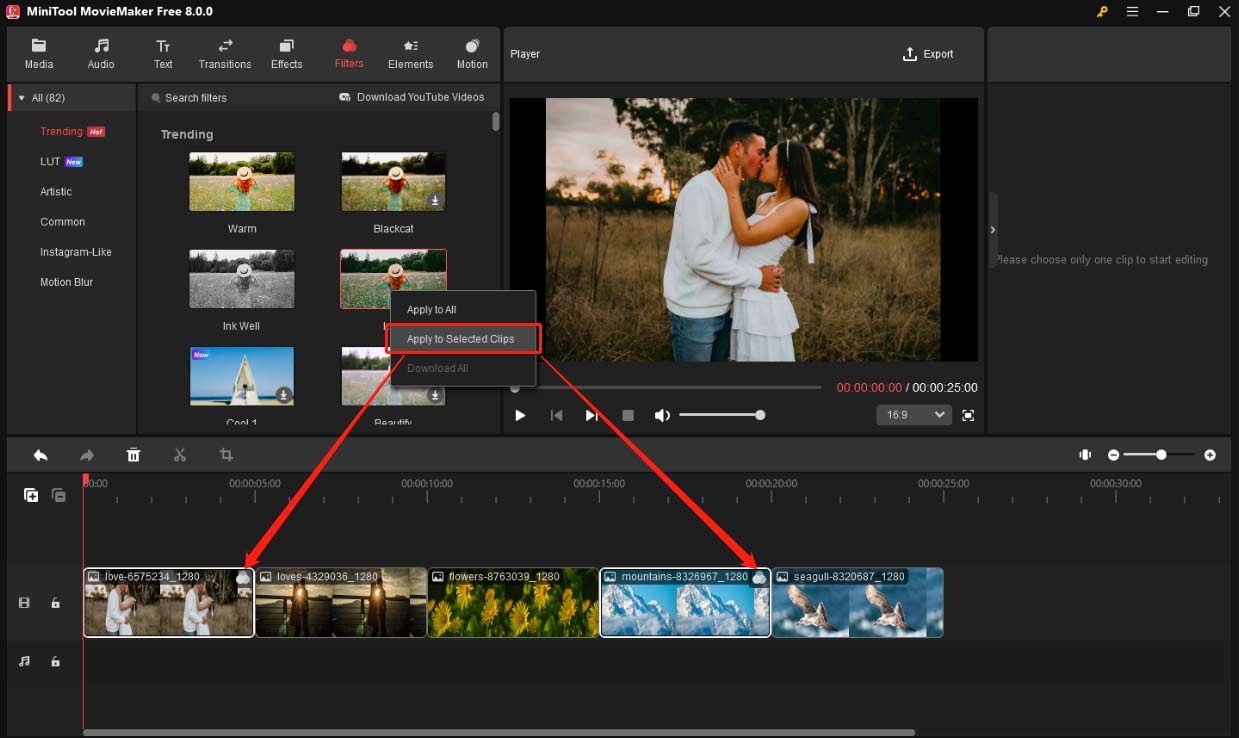Play the video preview
The height and width of the screenshot is (738, 1239).
coord(520,415)
